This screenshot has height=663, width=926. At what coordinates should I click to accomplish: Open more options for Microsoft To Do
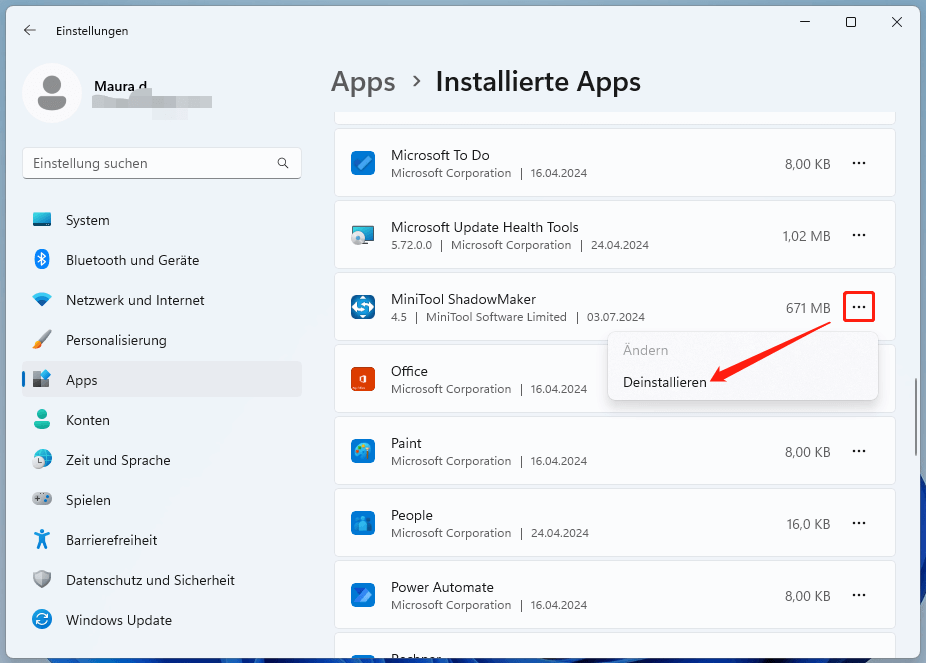pos(859,163)
